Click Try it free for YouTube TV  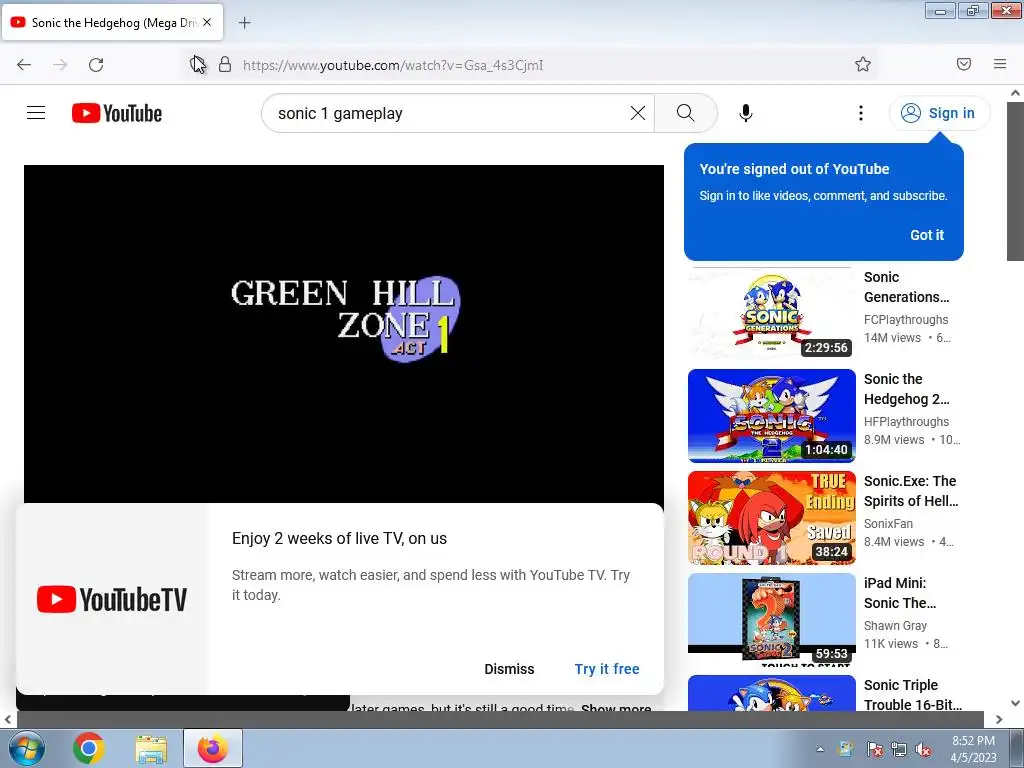(607, 669)
